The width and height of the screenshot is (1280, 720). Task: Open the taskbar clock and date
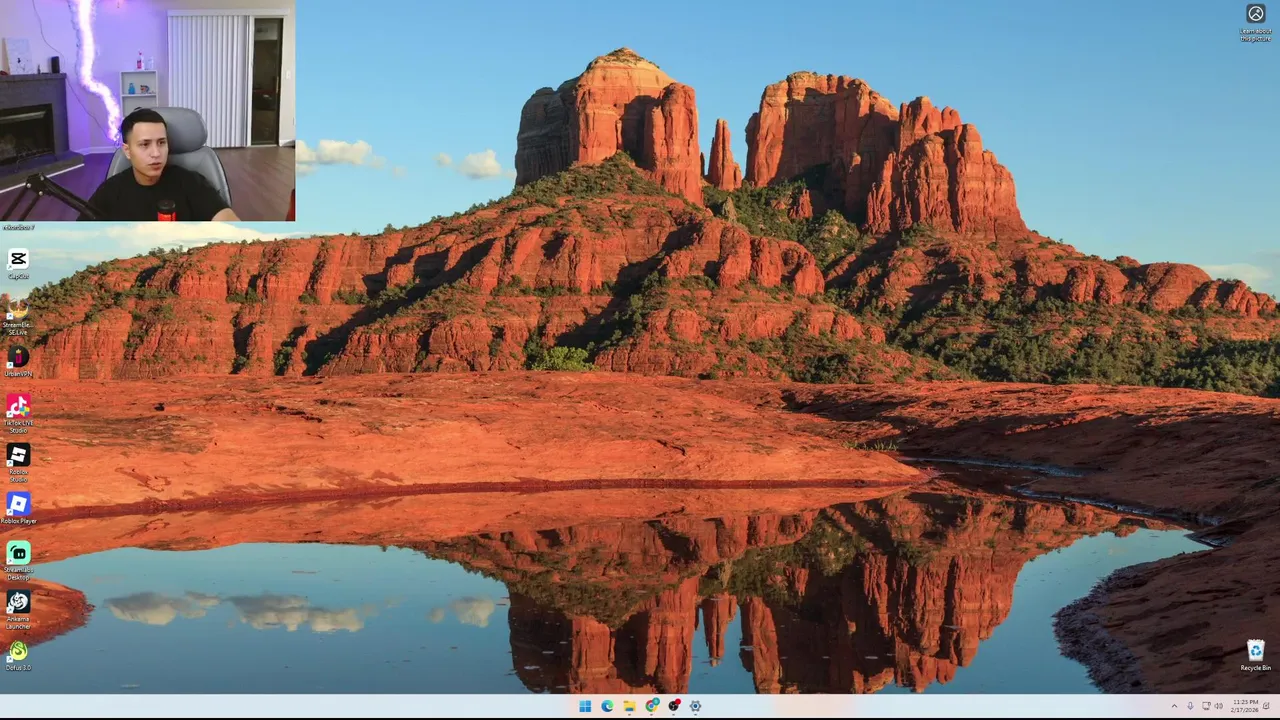click(1245, 706)
